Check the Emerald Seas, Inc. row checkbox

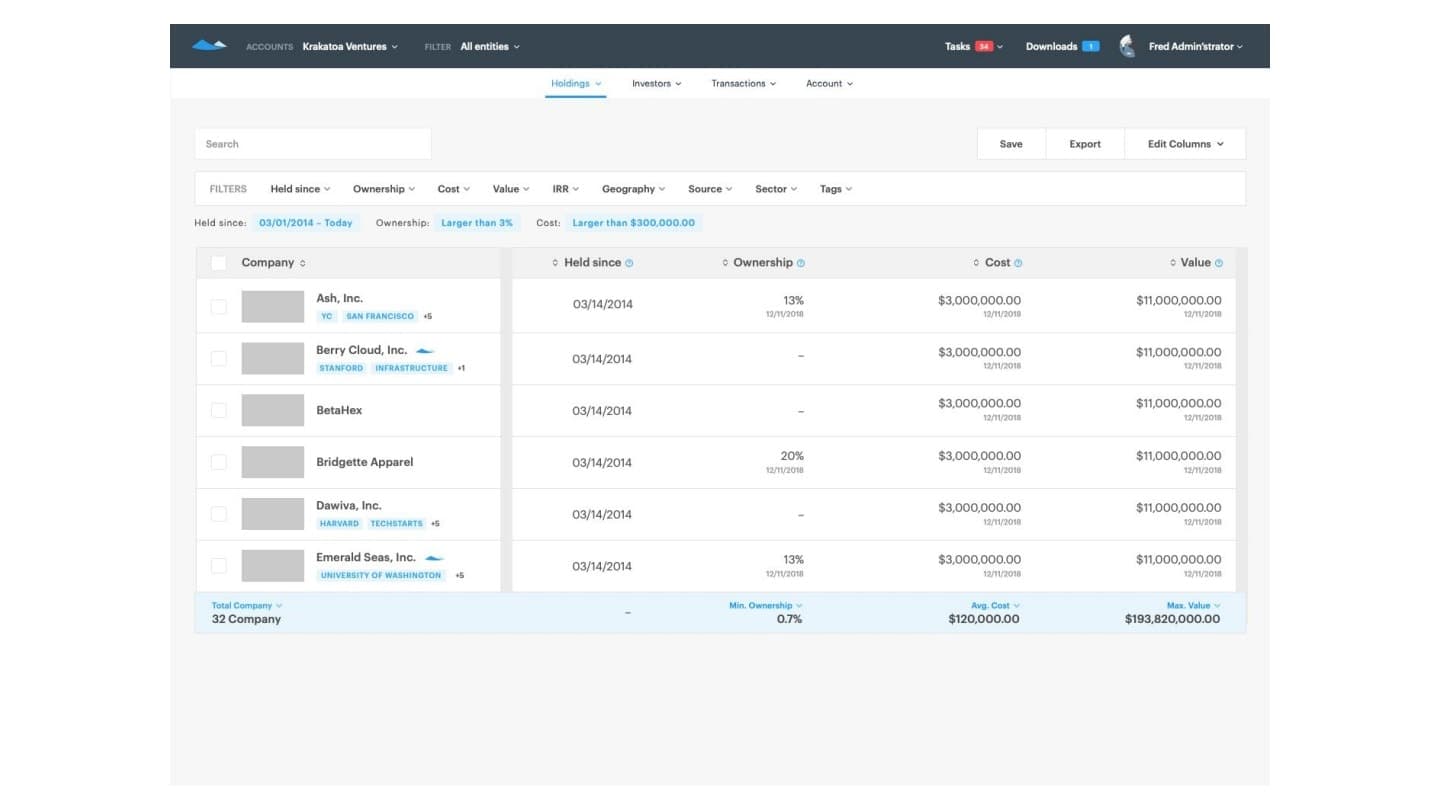click(x=218, y=566)
